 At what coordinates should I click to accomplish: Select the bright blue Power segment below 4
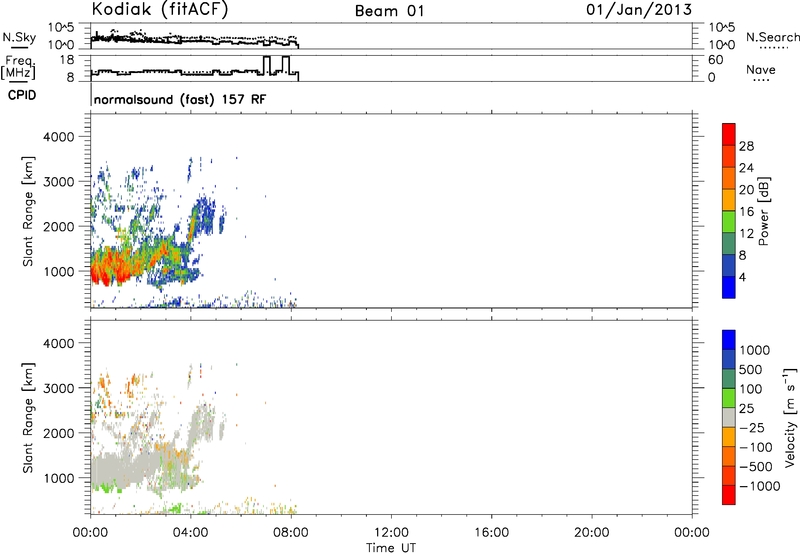729,287
